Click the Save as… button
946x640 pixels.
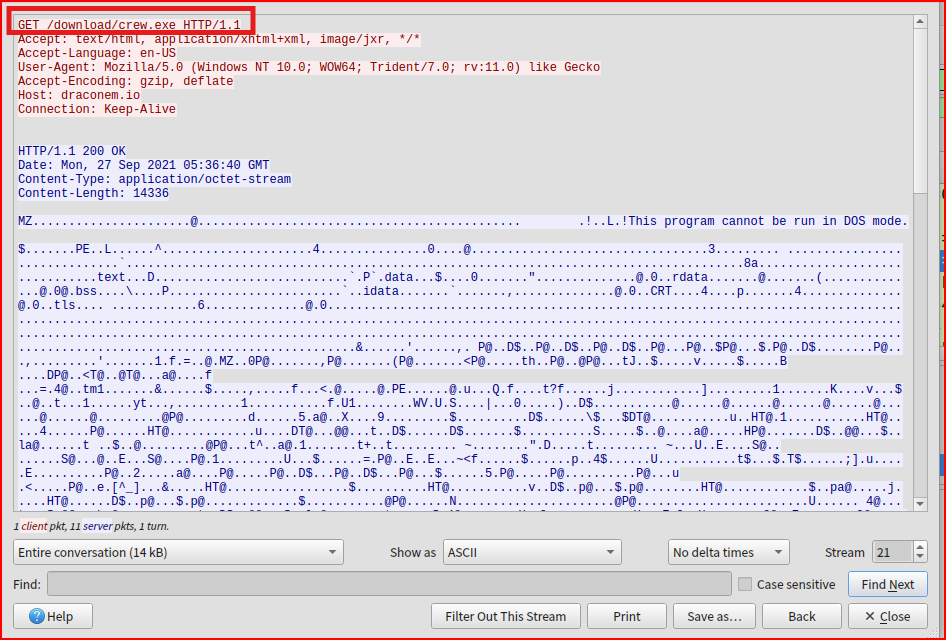714,616
